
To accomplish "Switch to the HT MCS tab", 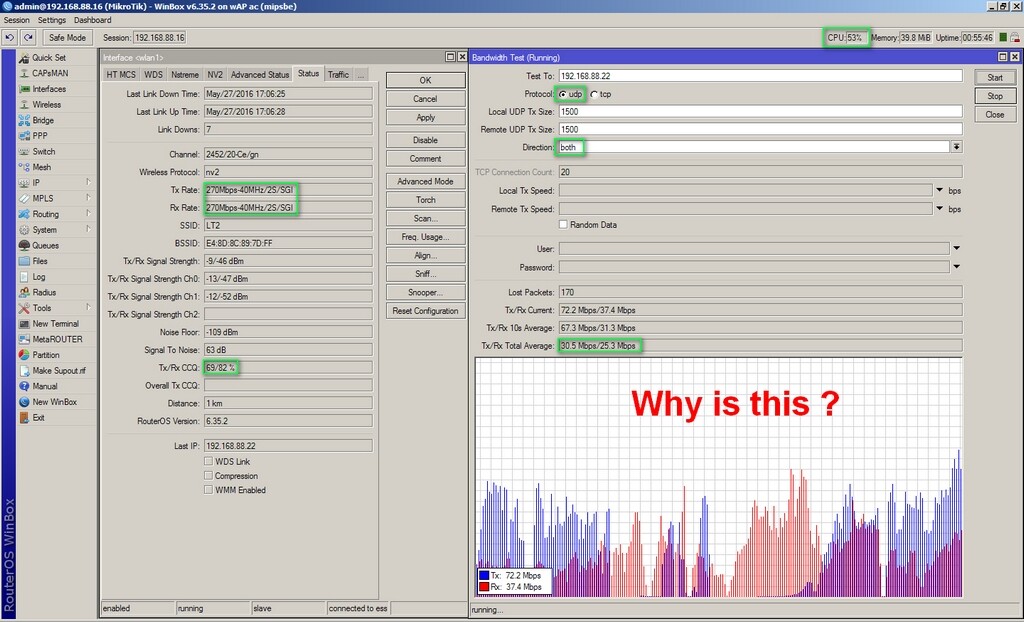I will (x=121, y=74).
